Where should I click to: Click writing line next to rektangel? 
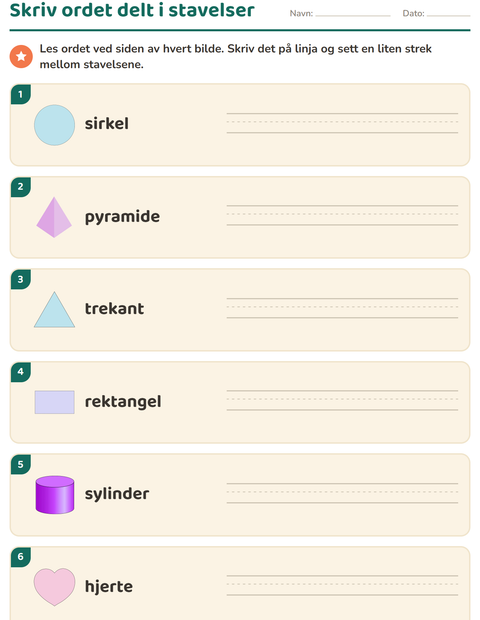342,401
